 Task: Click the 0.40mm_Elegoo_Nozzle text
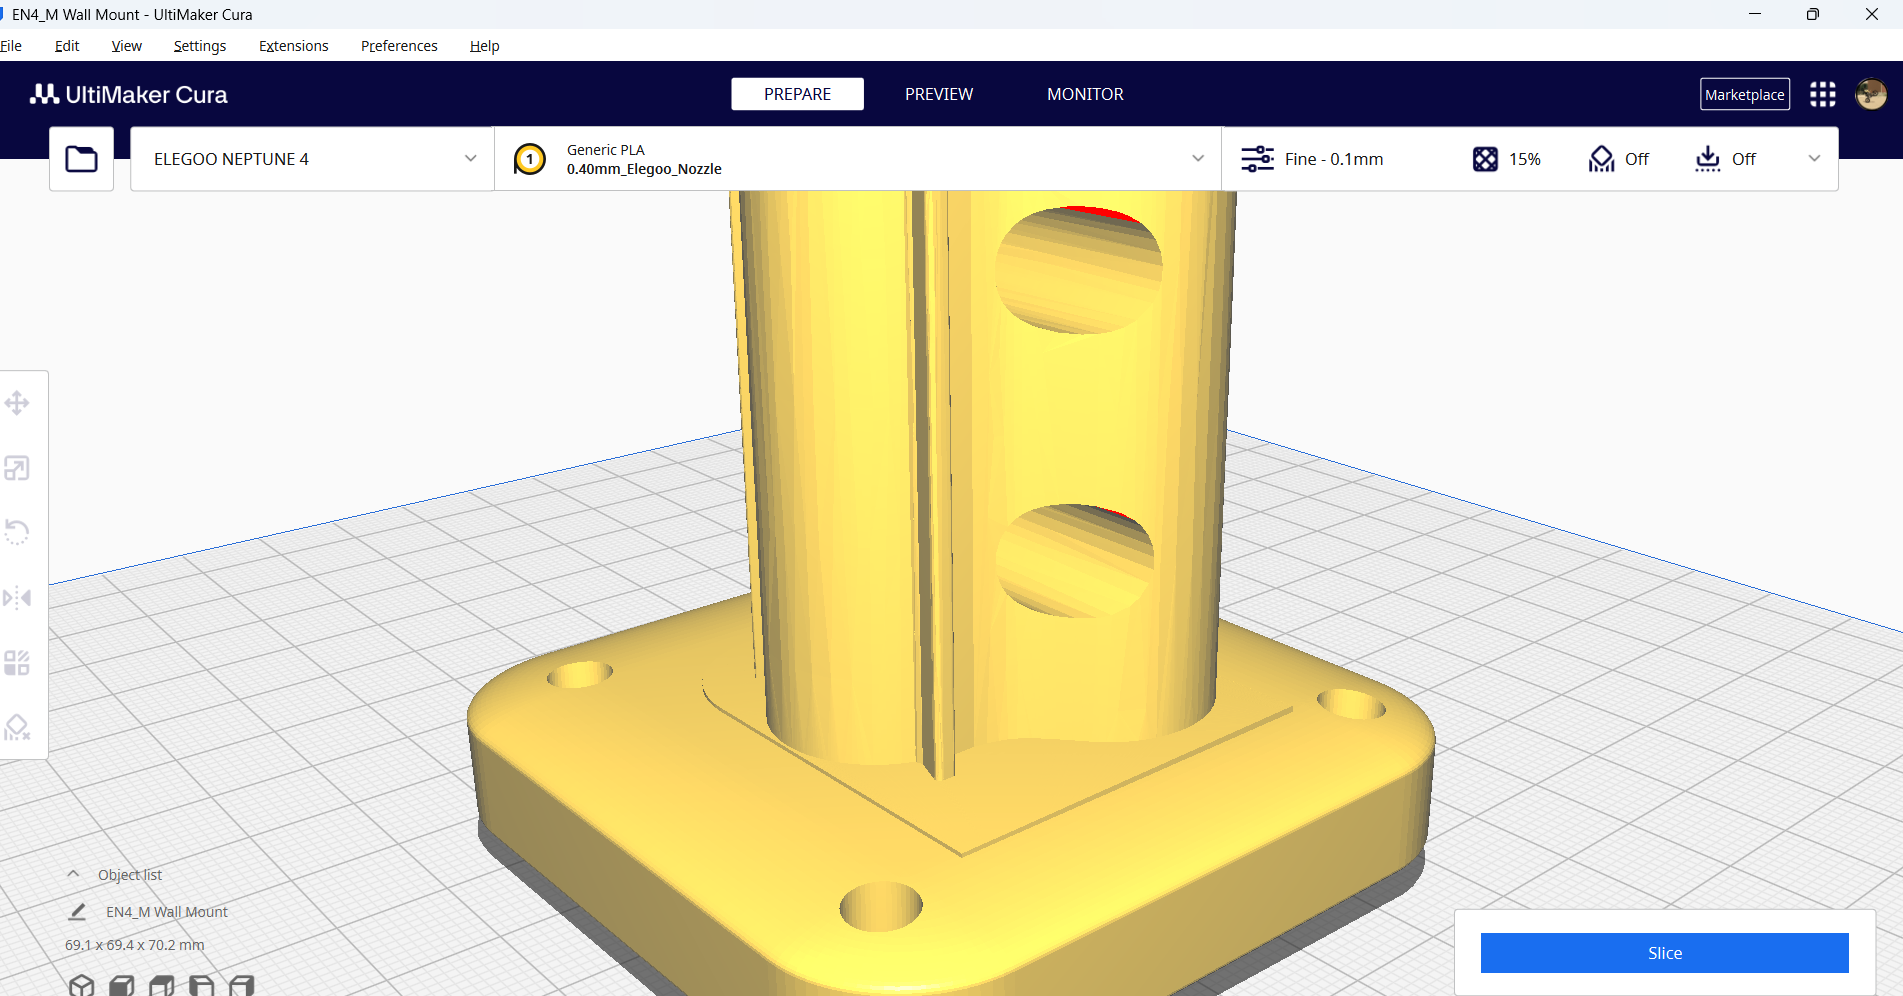coord(644,169)
